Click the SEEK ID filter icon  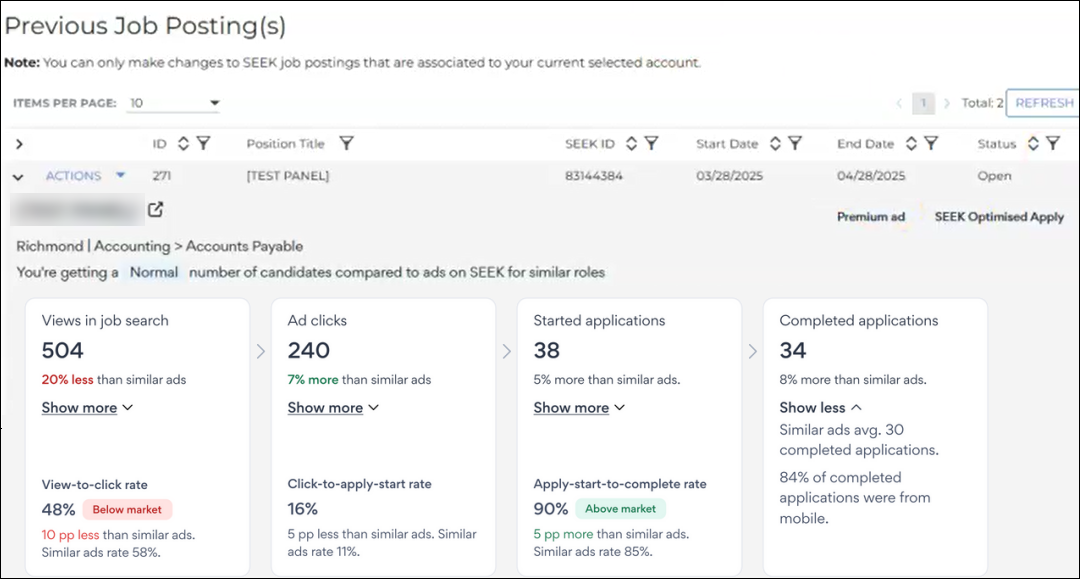tap(651, 144)
